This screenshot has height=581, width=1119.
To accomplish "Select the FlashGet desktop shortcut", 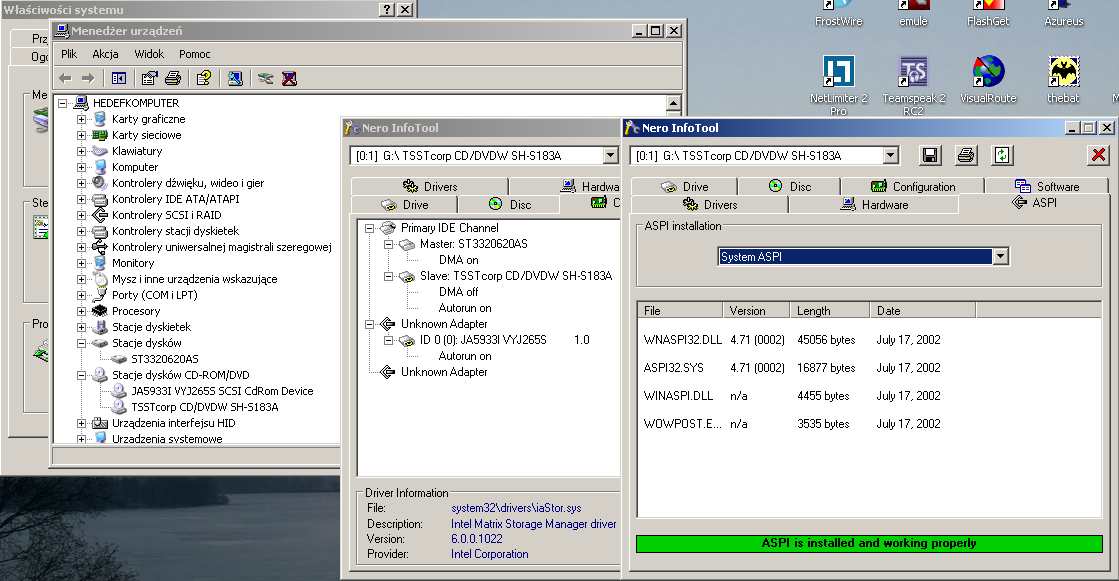I will click(x=988, y=14).
